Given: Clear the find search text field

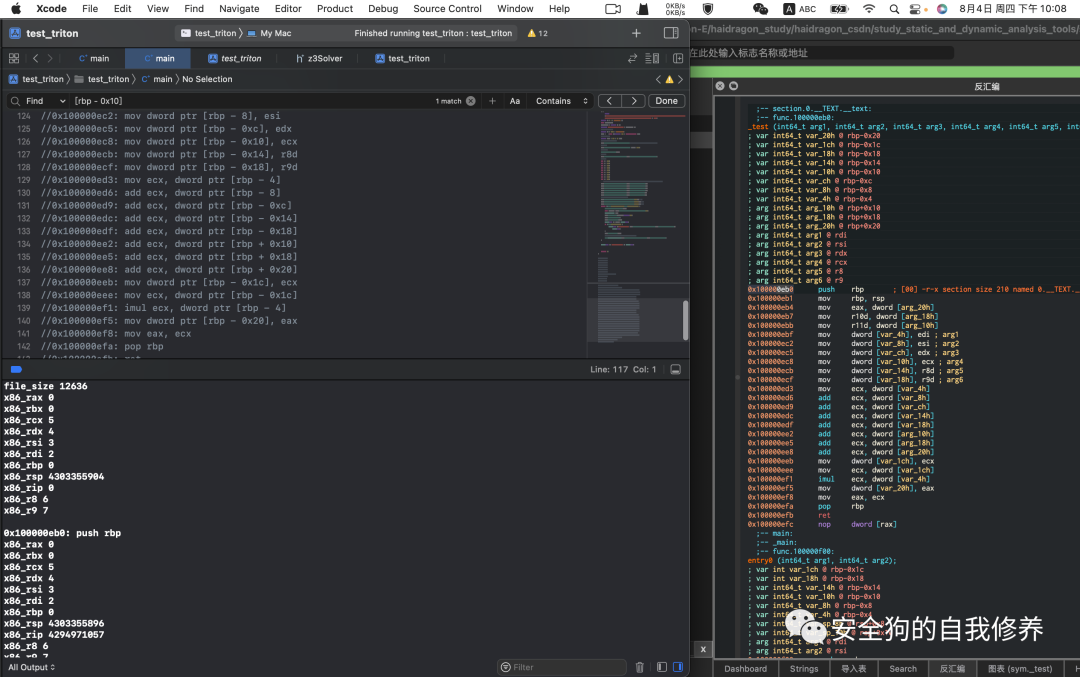Looking at the screenshot, I should pyautogui.click(x=471, y=101).
